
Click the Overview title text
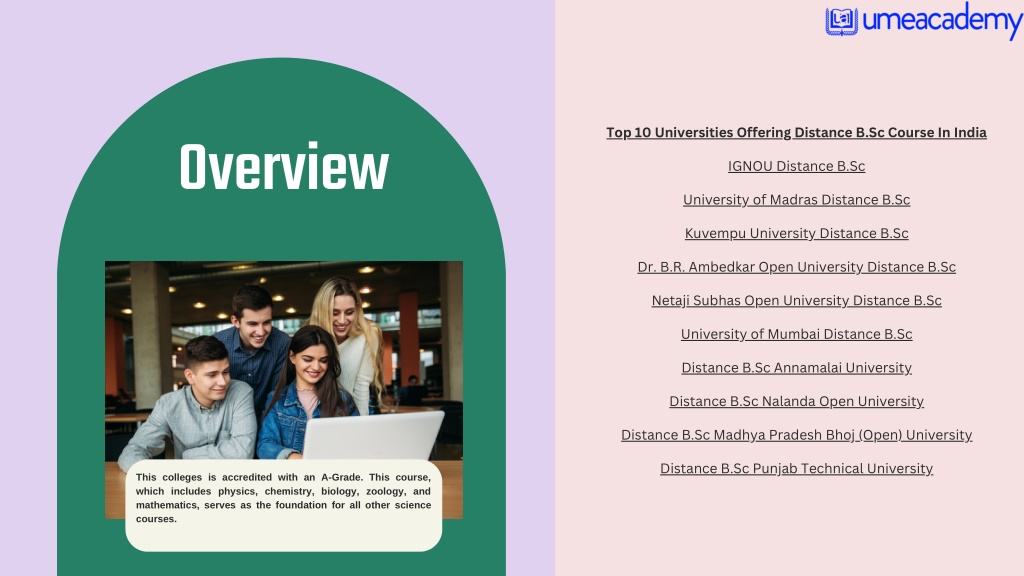284,167
